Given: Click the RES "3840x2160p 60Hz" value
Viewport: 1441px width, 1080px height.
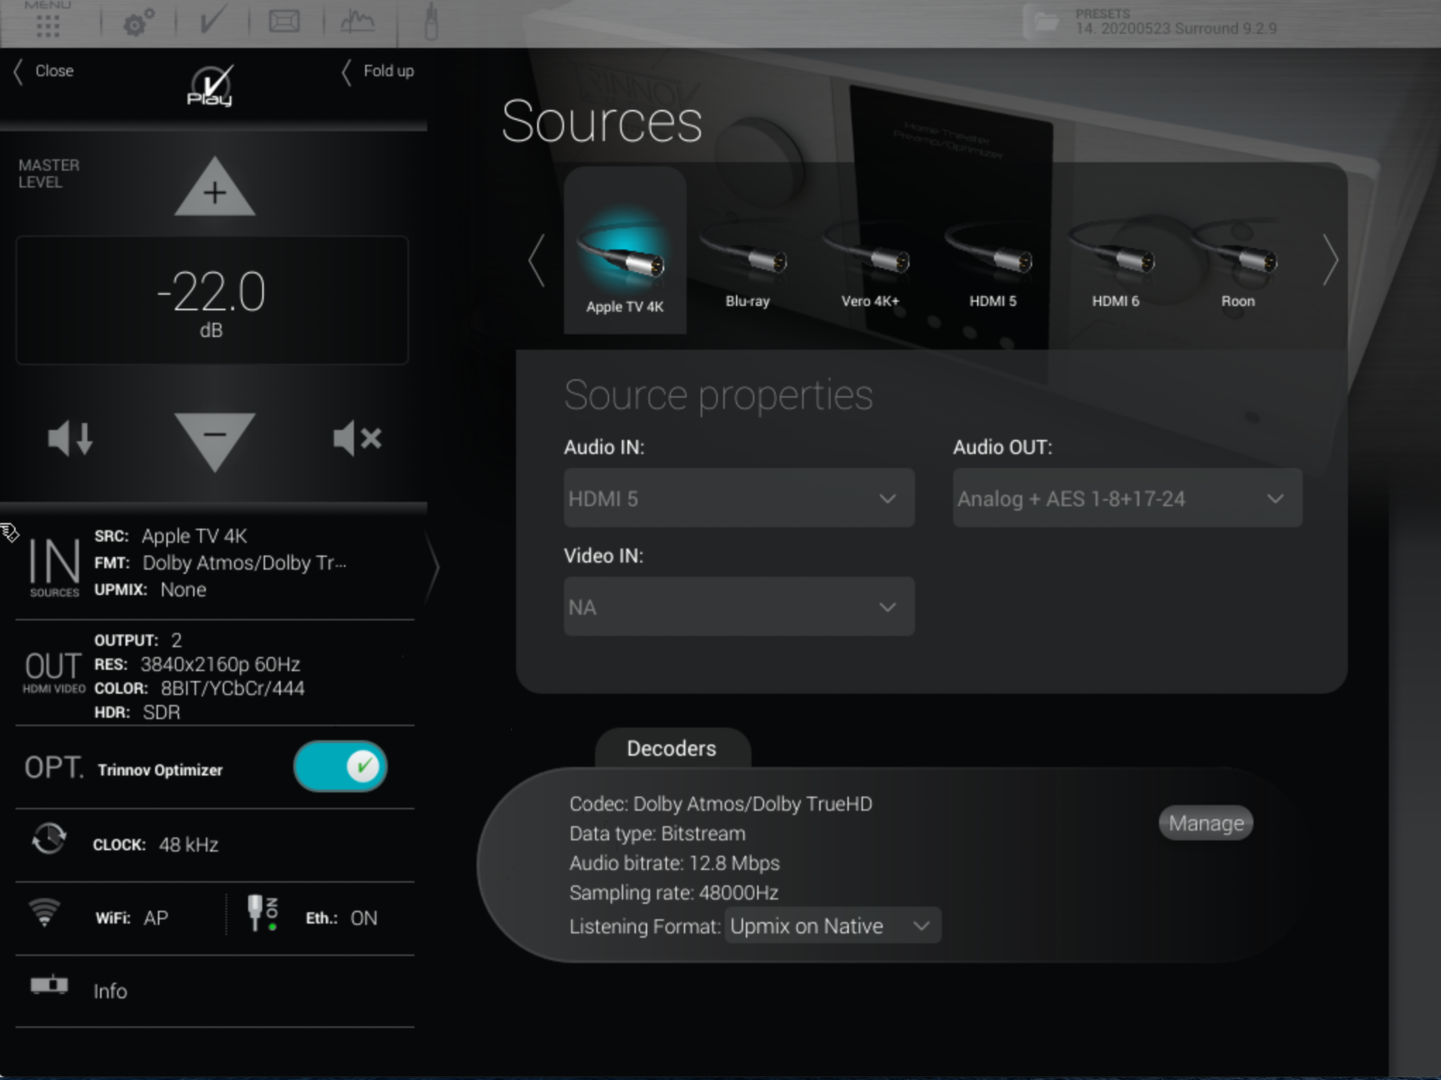Looking at the screenshot, I should 220,664.
